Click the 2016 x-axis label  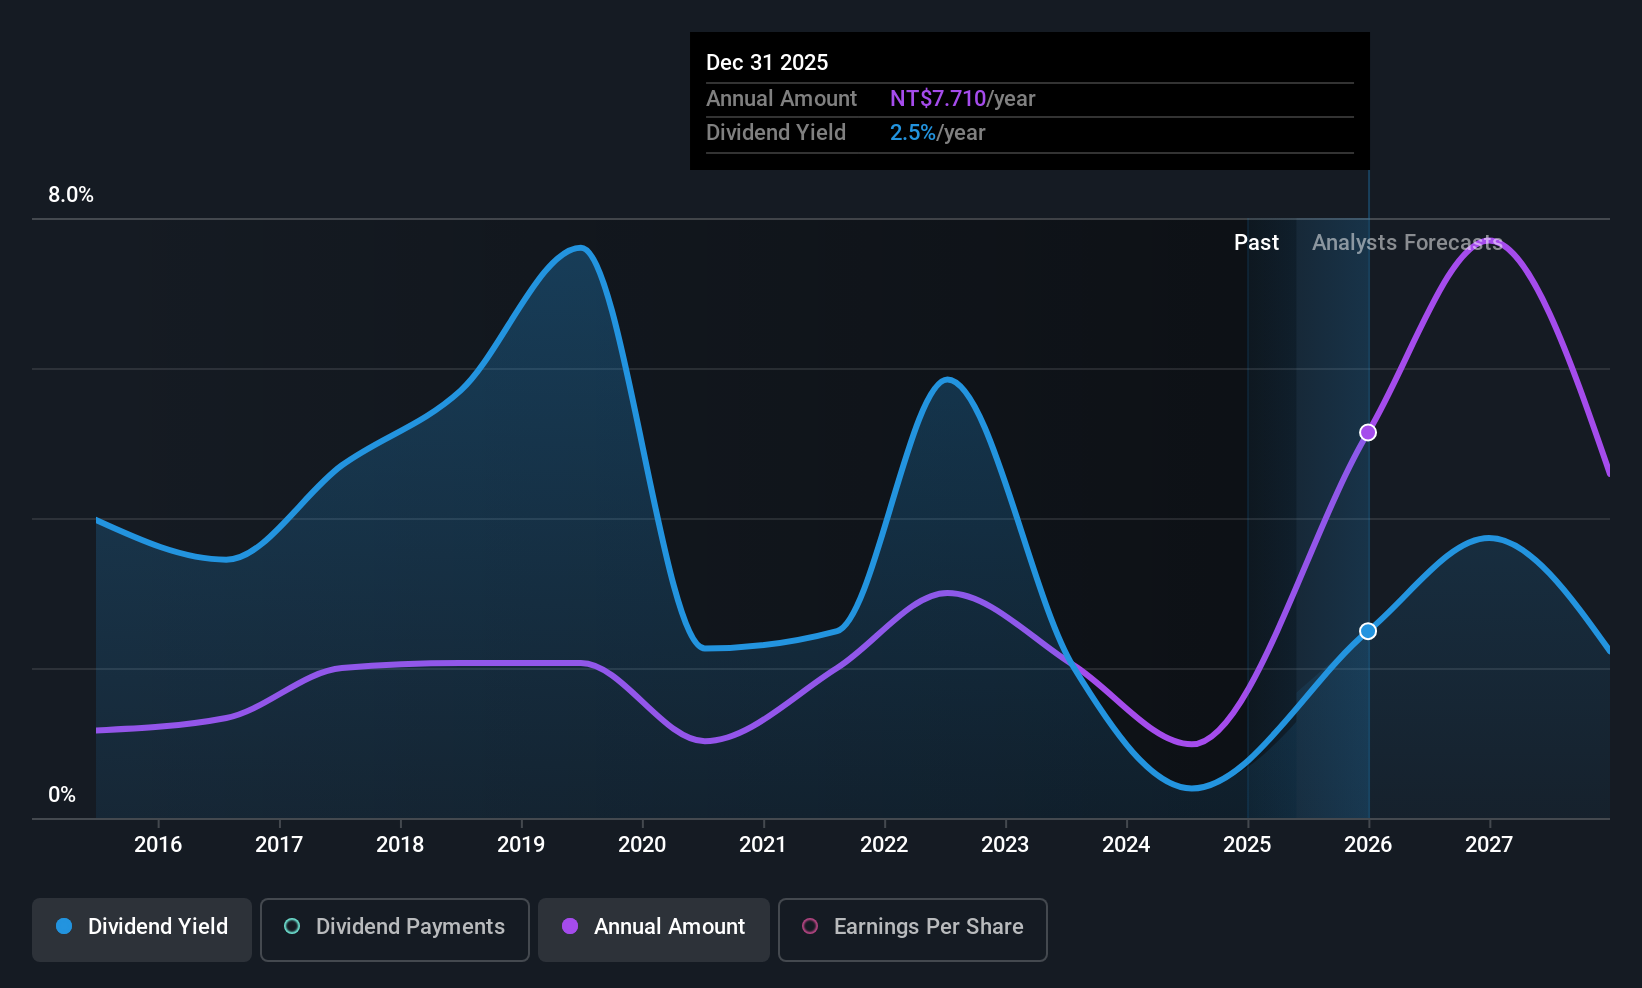(158, 844)
